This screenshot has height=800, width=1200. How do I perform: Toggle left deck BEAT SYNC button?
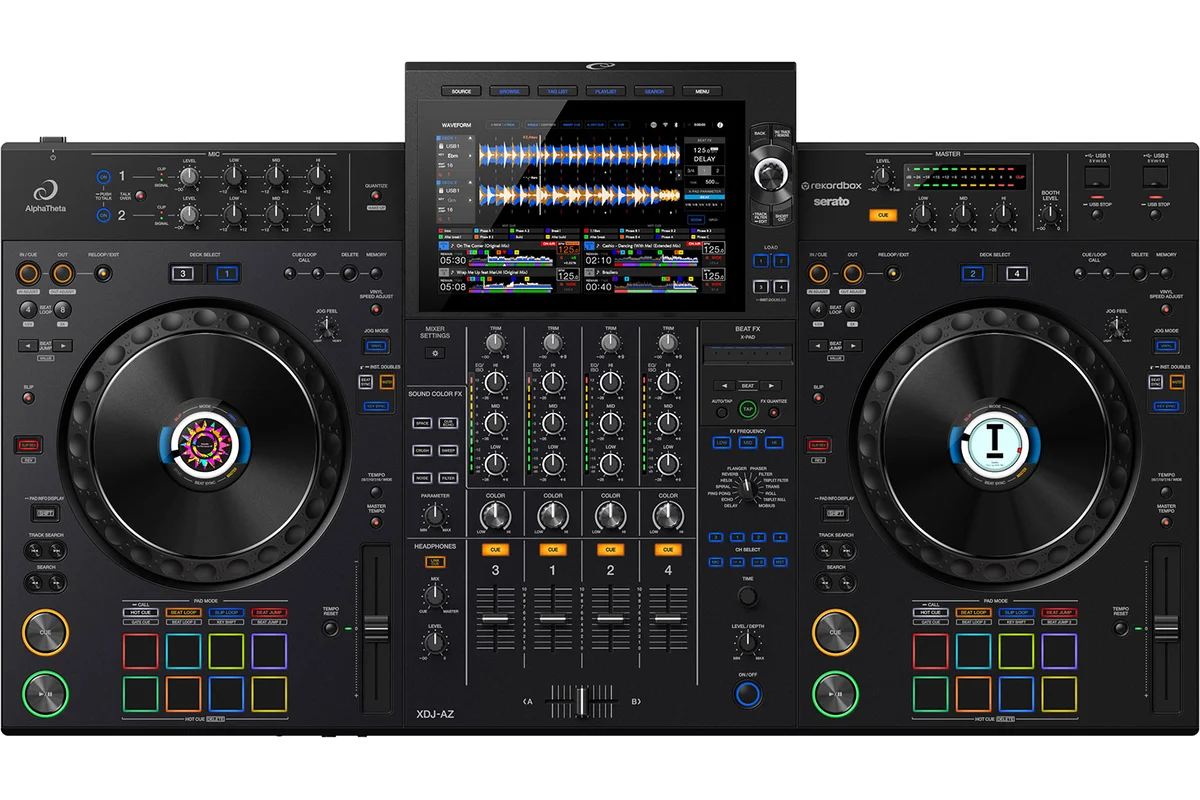pos(365,382)
